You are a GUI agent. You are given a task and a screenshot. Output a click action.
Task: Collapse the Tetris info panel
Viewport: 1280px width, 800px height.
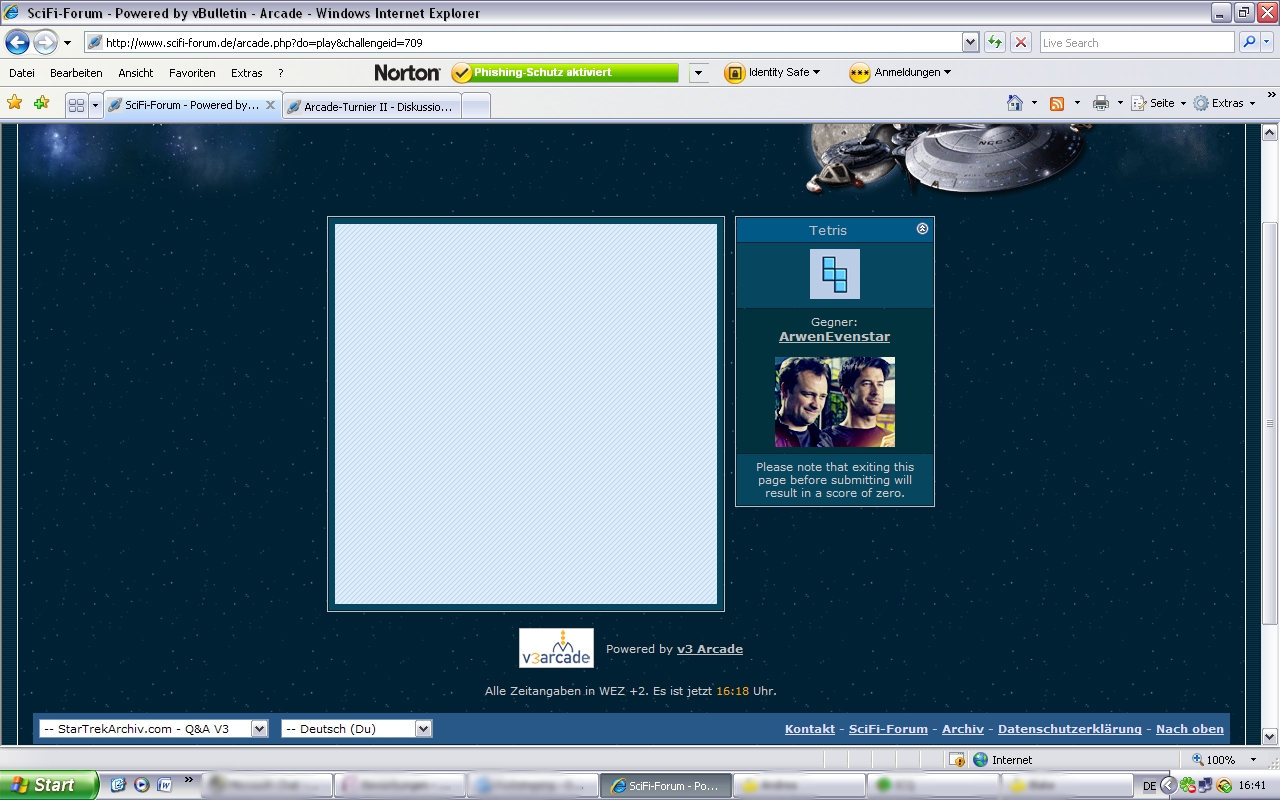922,229
